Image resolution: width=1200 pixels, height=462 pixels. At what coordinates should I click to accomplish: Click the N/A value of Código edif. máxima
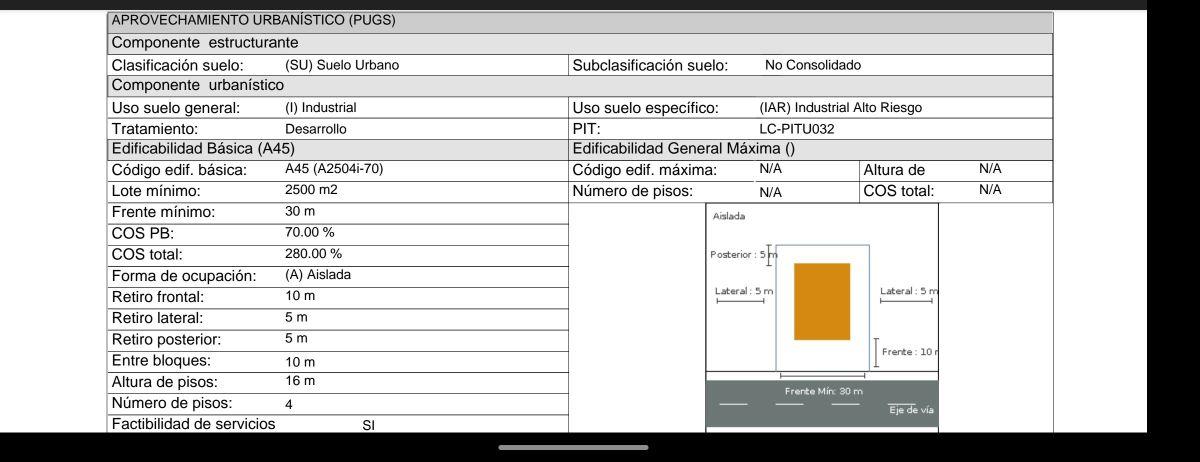click(x=770, y=170)
